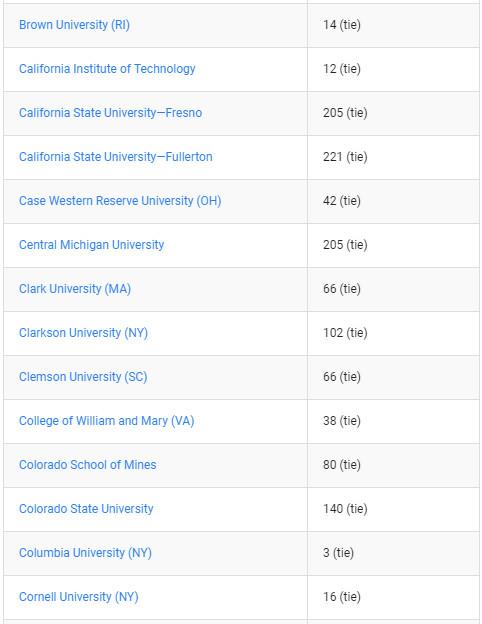482x624 pixels.
Task: Click California State University—Fullerton link
Action: click(115, 157)
